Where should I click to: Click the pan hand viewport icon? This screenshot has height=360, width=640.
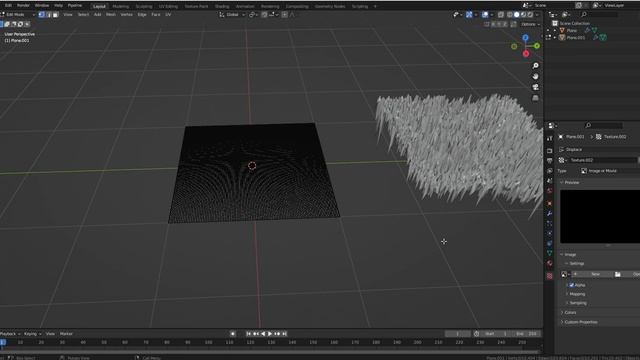tap(536, 77)
